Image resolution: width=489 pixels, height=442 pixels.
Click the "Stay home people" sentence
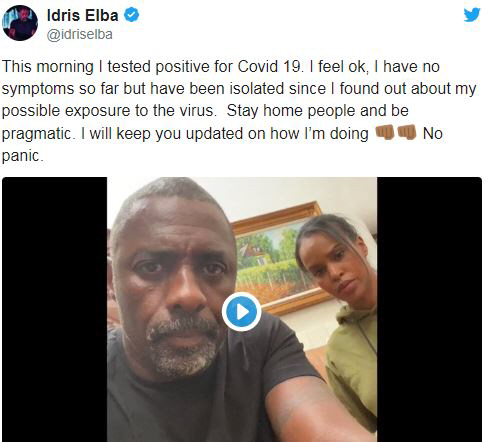coord(317,111)
